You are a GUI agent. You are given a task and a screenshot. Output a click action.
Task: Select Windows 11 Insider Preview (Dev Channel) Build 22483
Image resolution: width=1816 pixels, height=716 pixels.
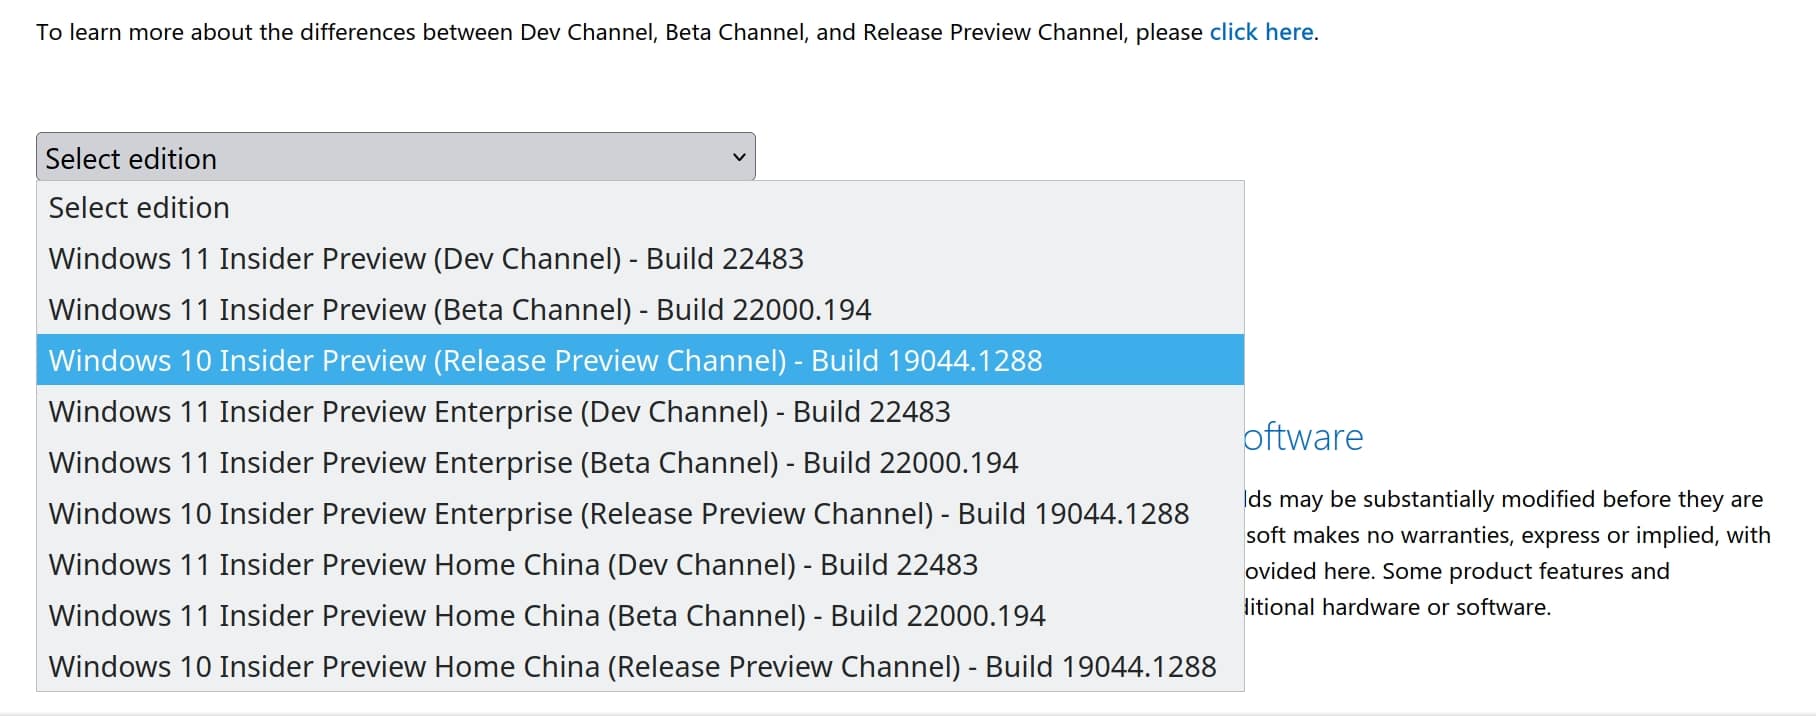[x=640, y=259]
